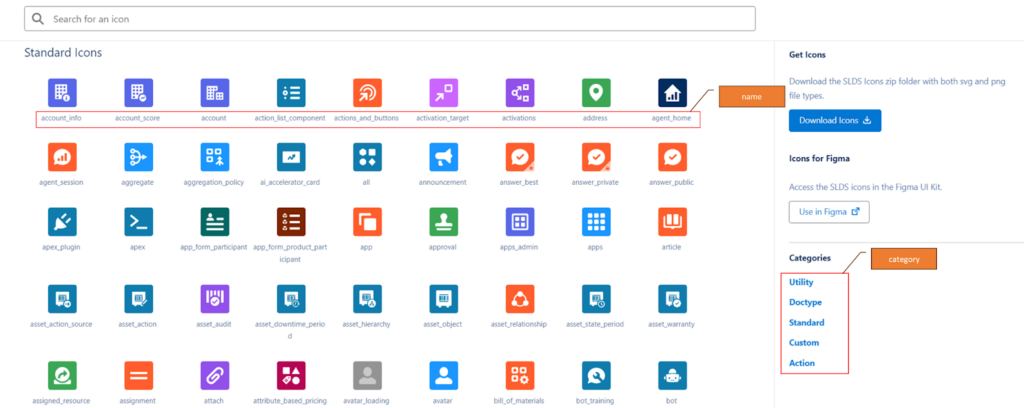Select the approval stamp icon
1024x408 pixels.
click(443, 221)
